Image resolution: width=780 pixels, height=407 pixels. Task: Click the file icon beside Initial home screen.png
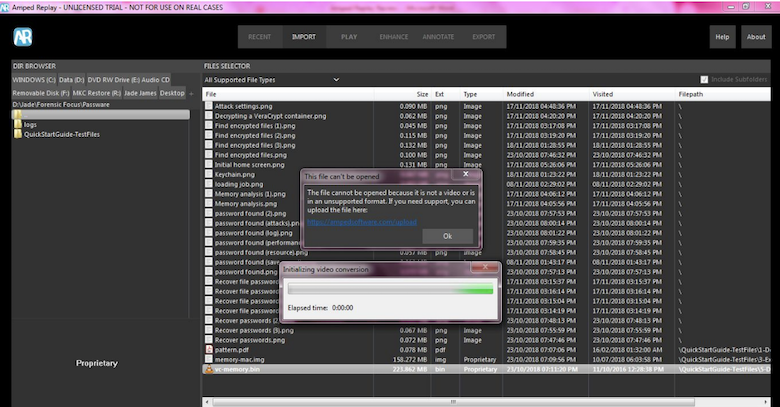(x=209, y=165)
